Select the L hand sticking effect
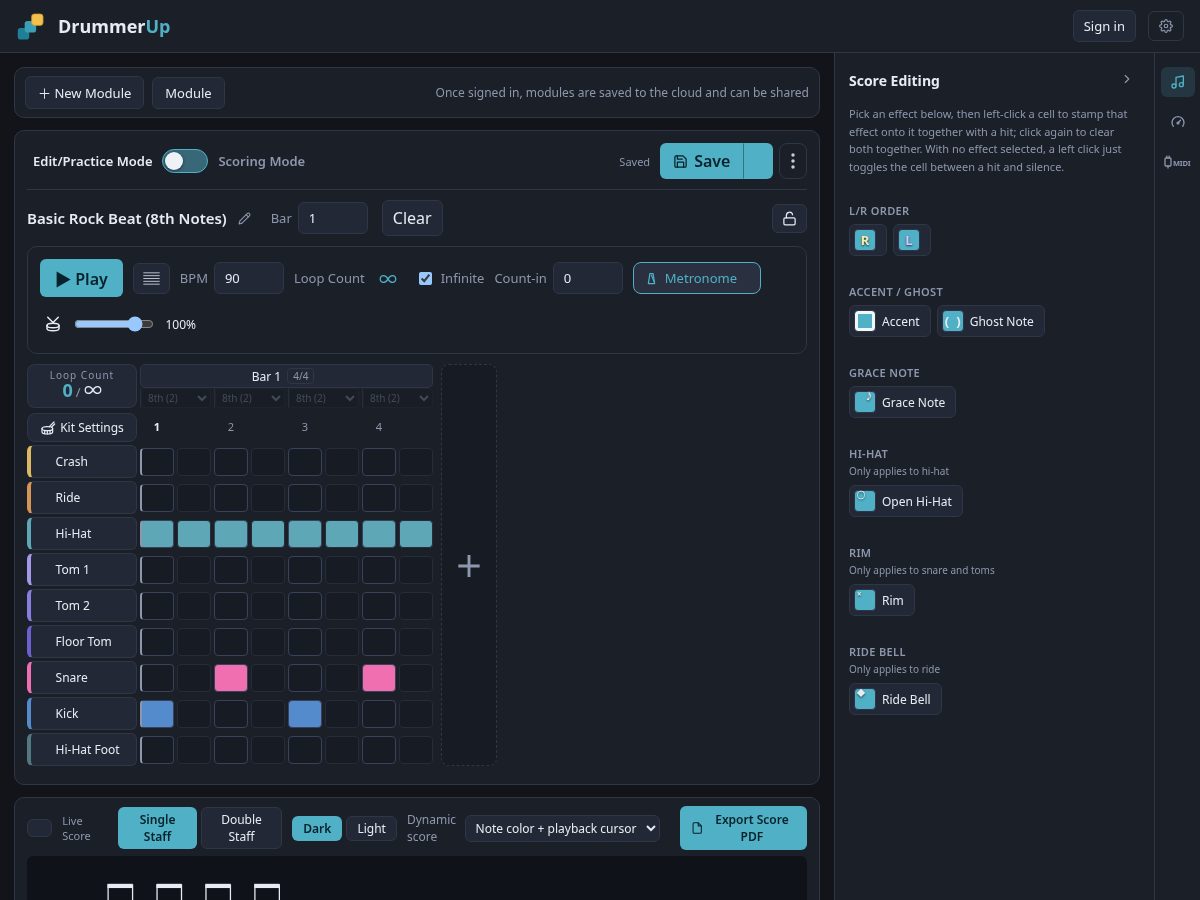 point(911,240)
